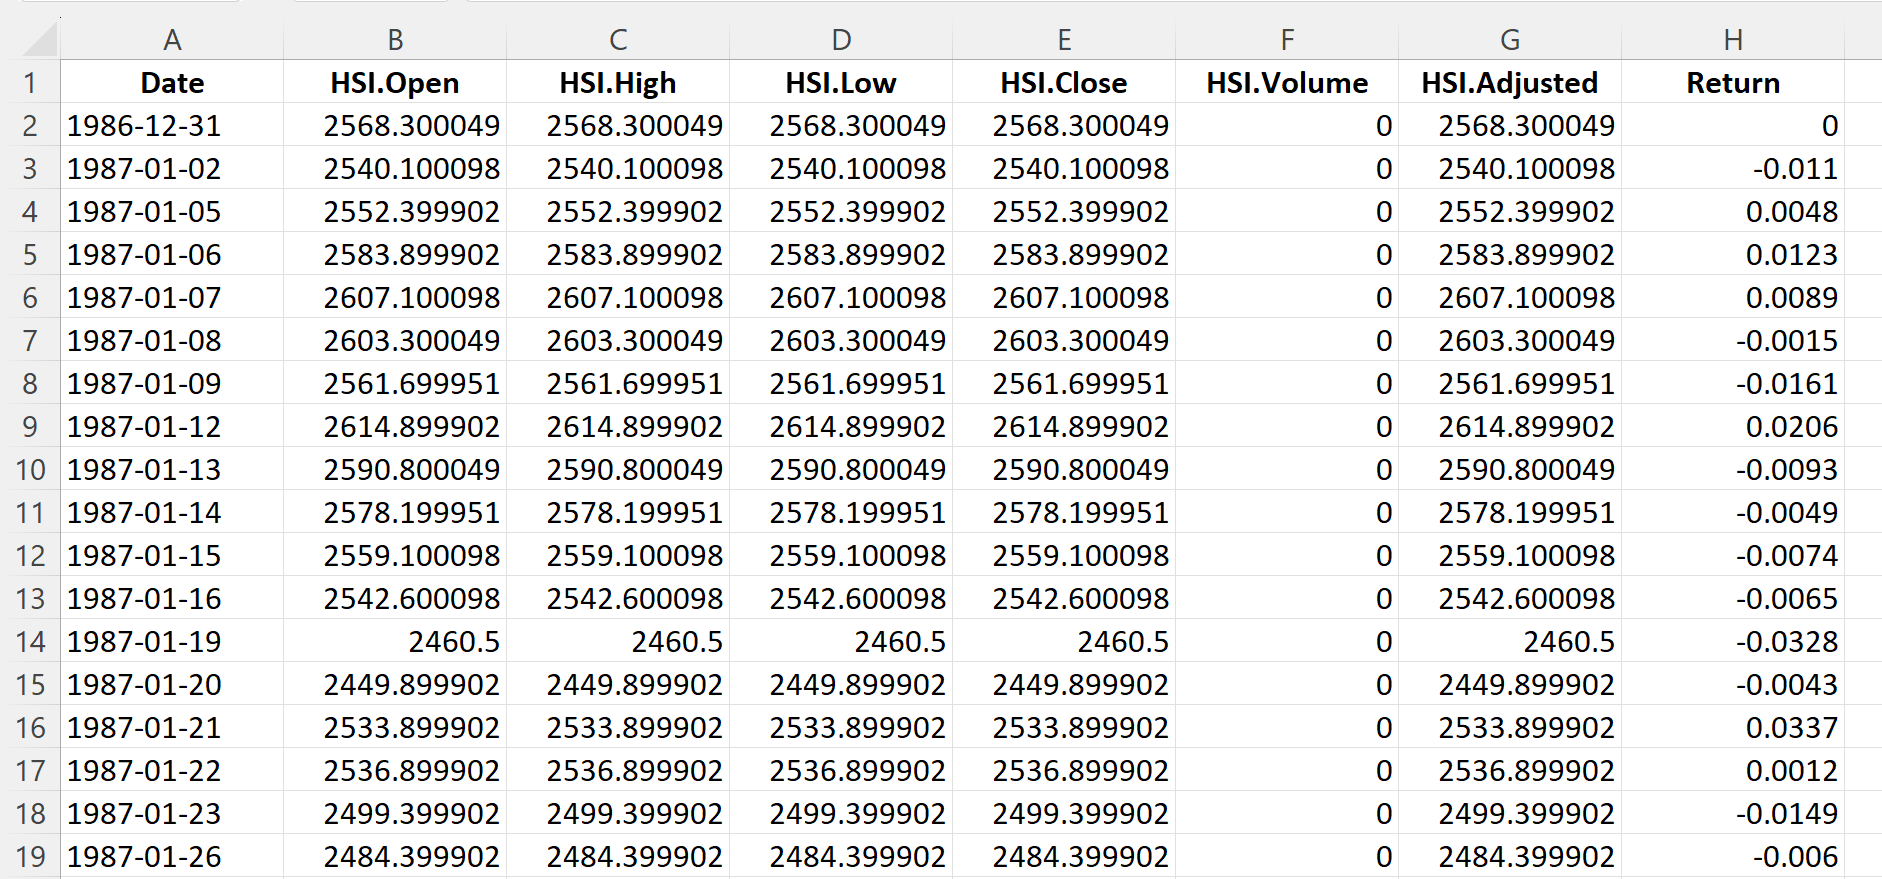Click Return value 0.0048

coord(1733,211)
